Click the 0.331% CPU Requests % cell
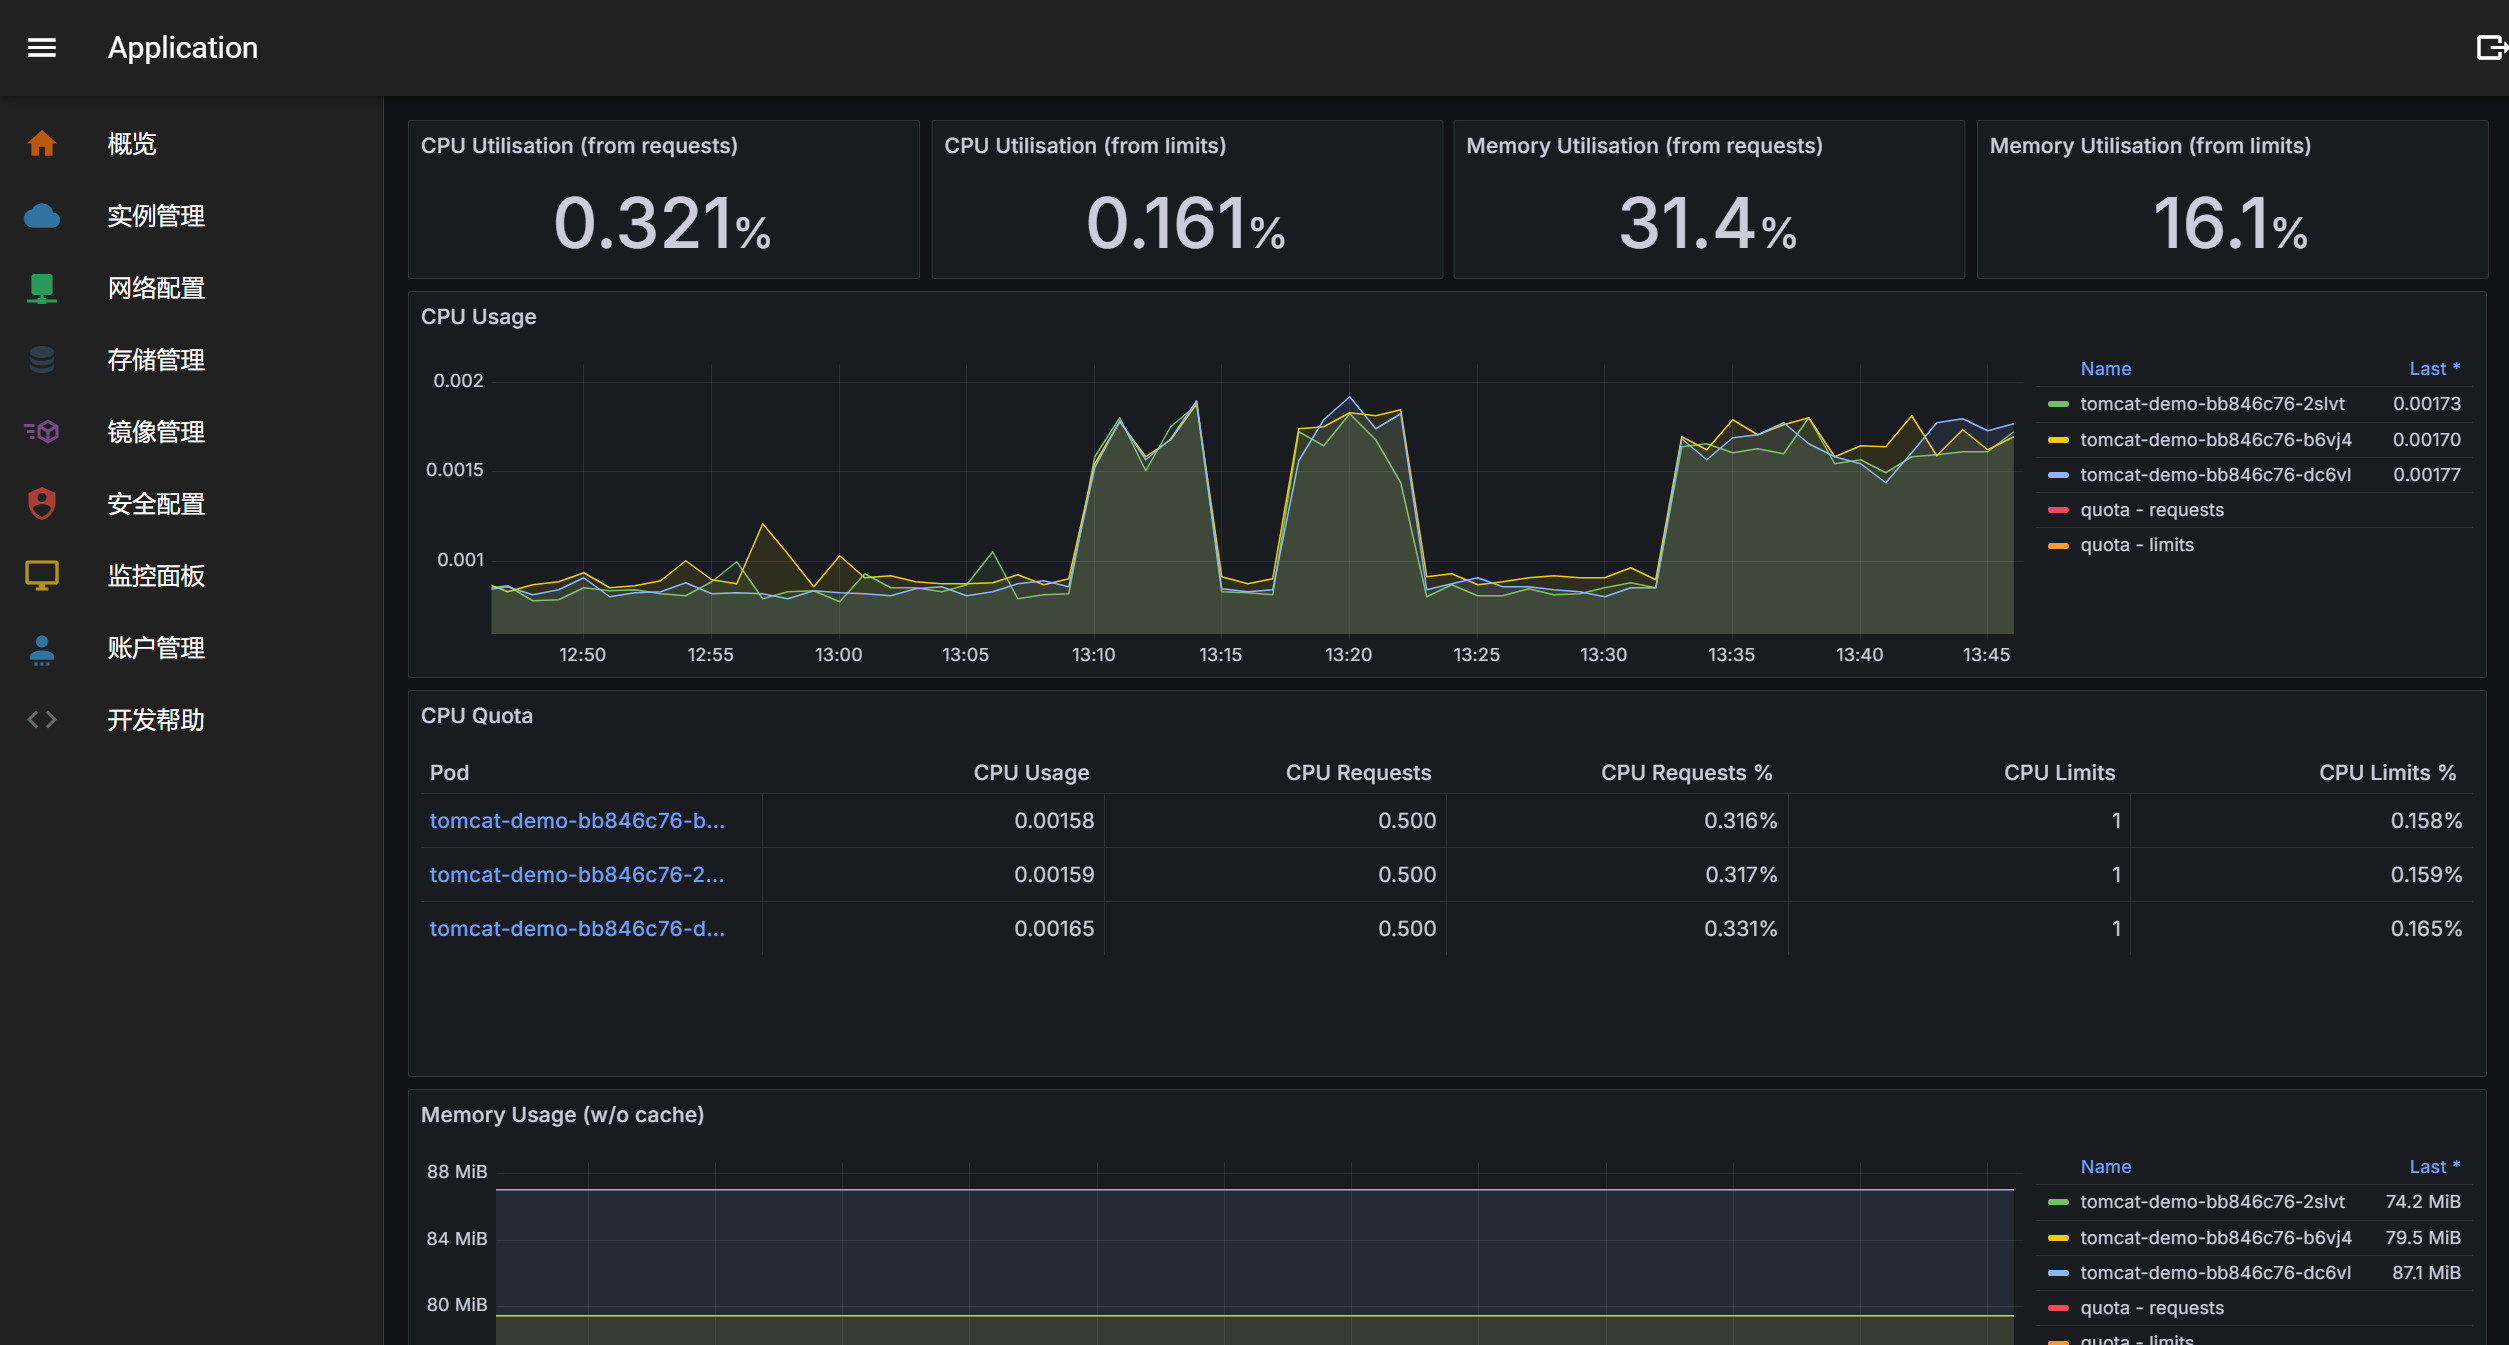The height and width of the screenshot is (1345, 2509). click(x=1740, y=929)
